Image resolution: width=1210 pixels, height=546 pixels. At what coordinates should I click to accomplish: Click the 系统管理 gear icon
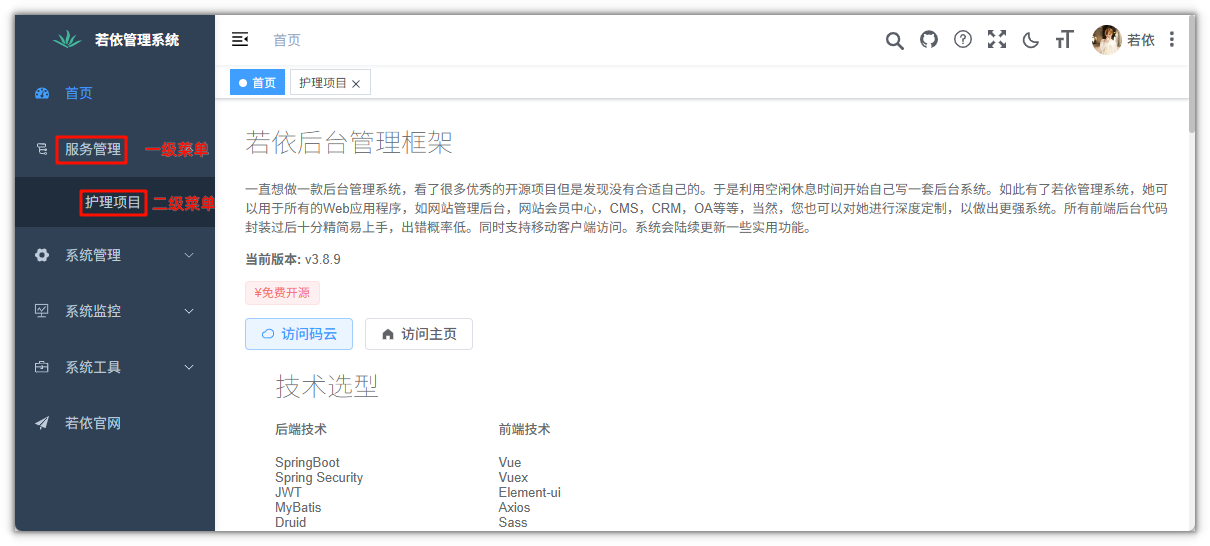[42, 255]
